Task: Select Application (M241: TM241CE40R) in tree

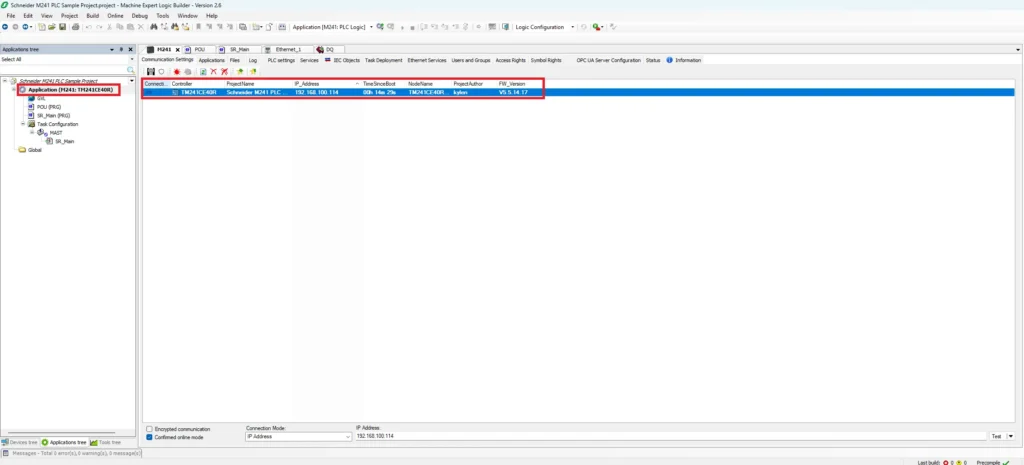Action: [70, 89]
